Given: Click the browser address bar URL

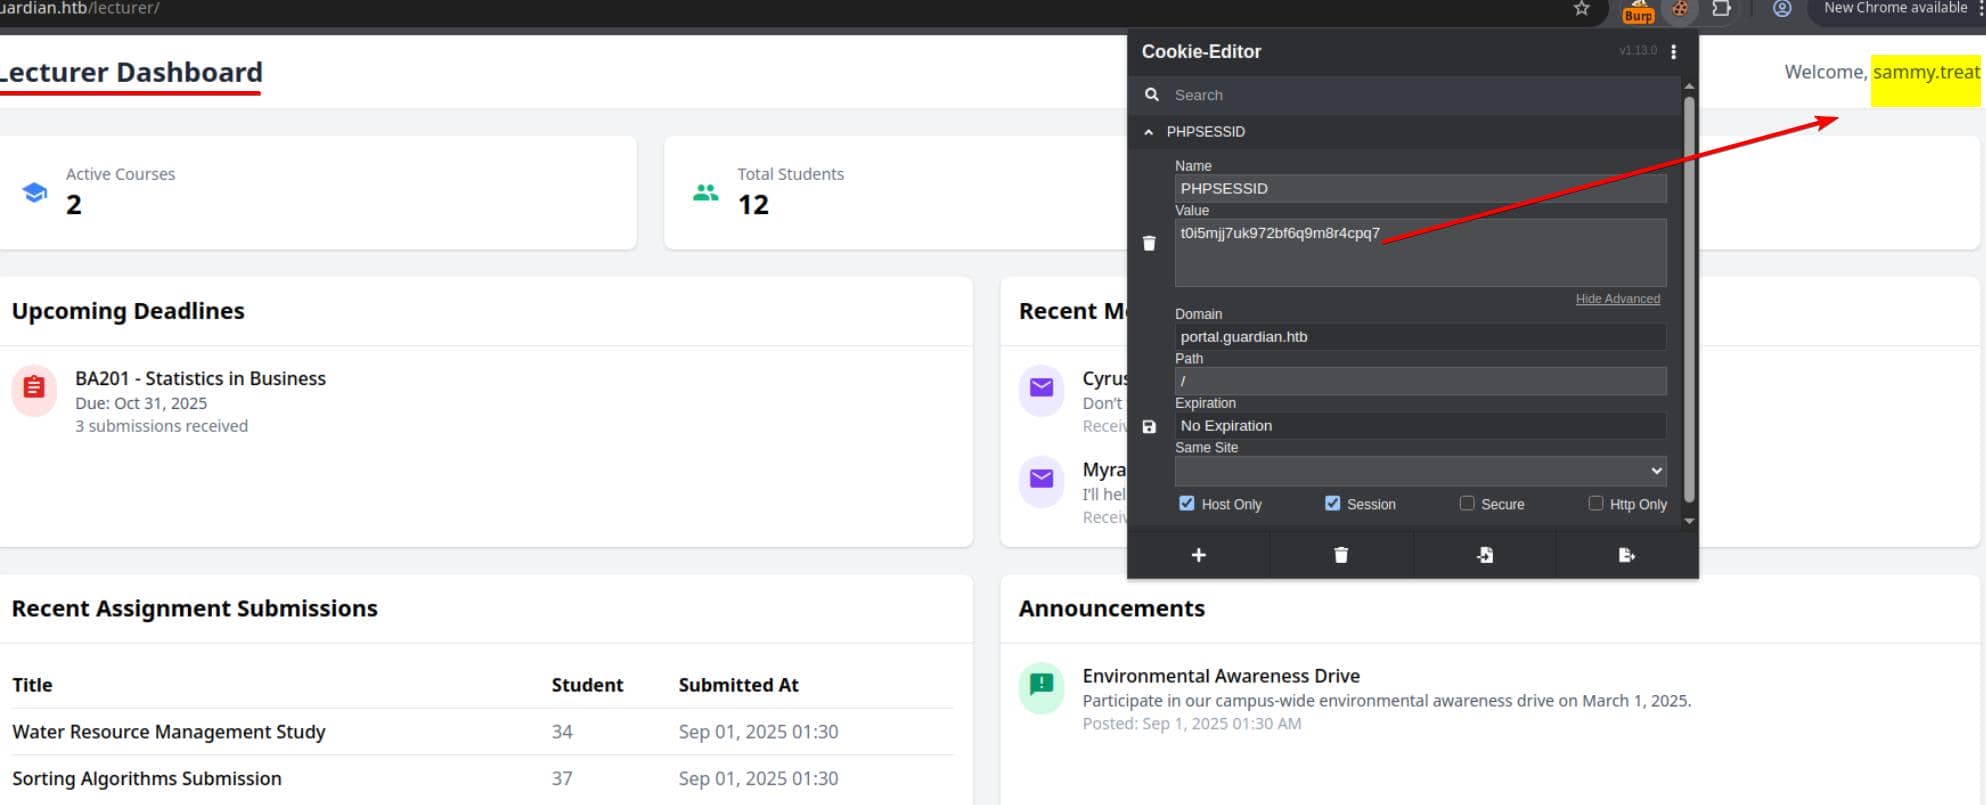Looking at the screenshot, I should click(80, 8).
